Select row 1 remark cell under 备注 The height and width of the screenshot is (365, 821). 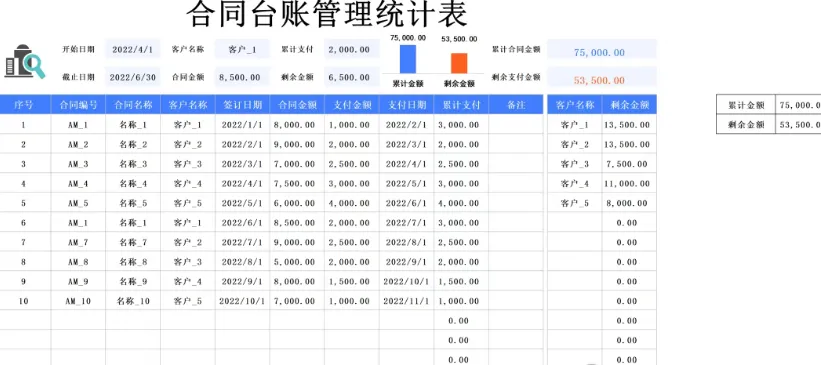516,125
